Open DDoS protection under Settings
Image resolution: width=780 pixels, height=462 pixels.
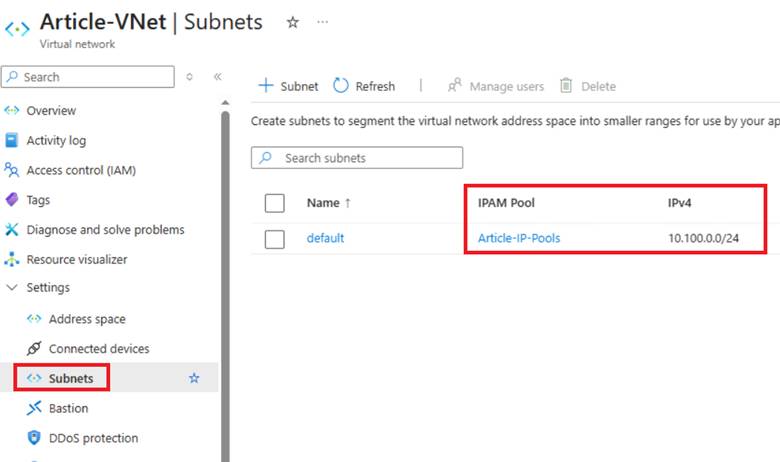(94, 438)
